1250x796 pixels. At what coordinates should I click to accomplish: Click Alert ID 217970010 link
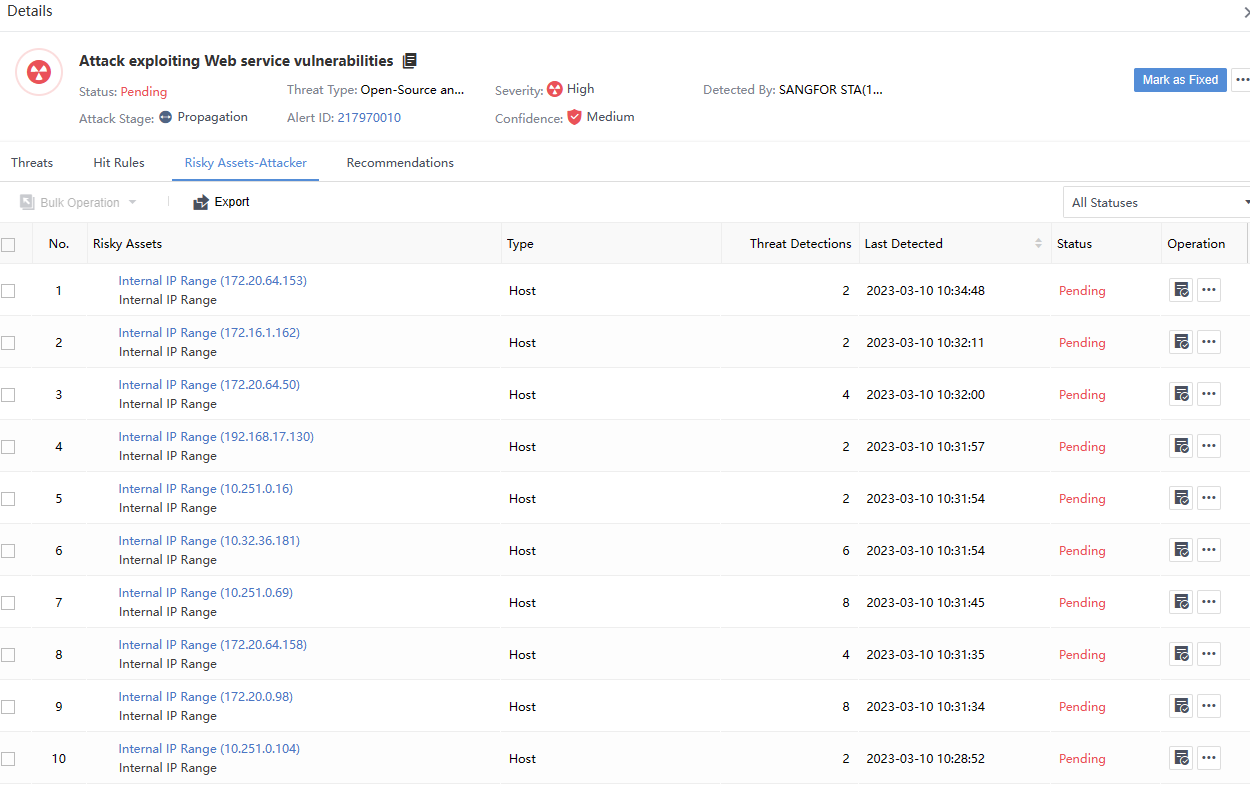[369, 117]
